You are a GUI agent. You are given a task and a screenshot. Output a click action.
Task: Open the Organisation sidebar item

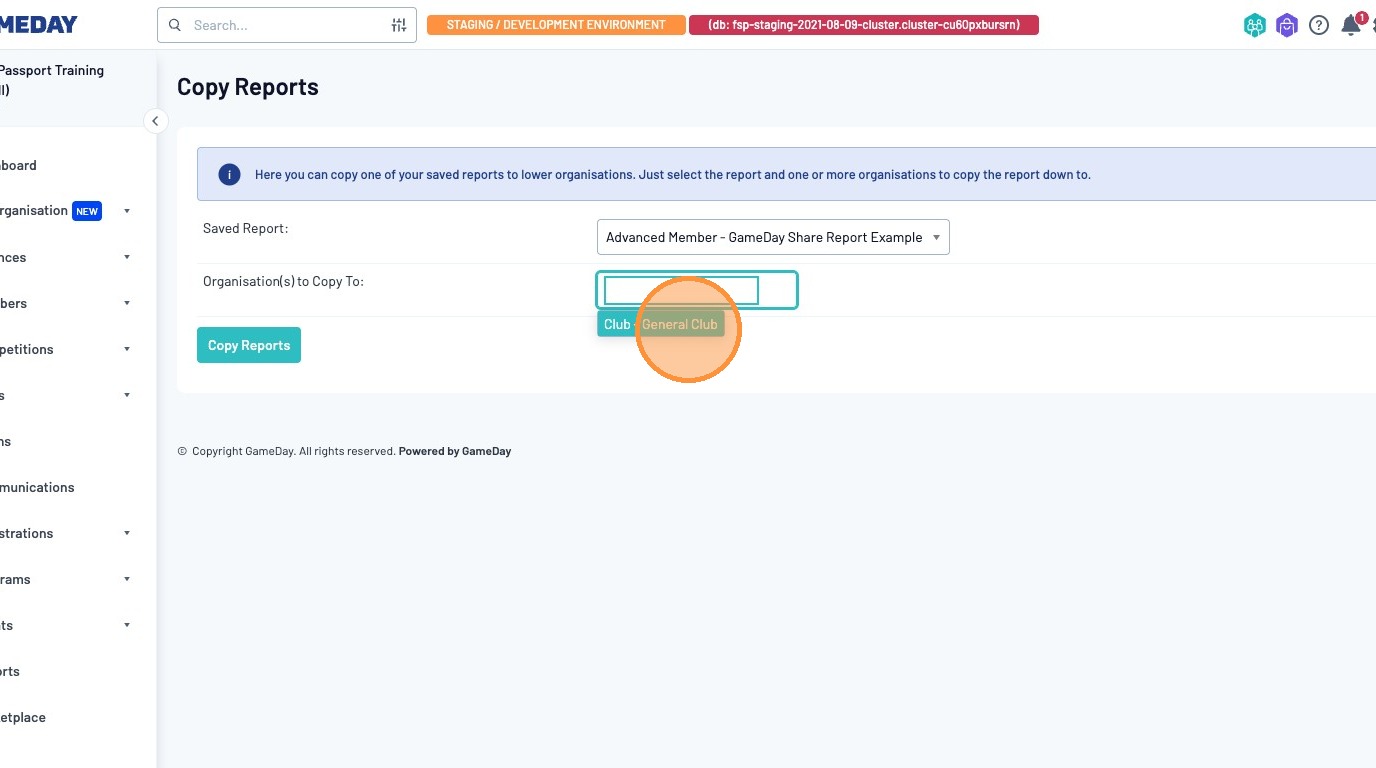tap(34, 211)
